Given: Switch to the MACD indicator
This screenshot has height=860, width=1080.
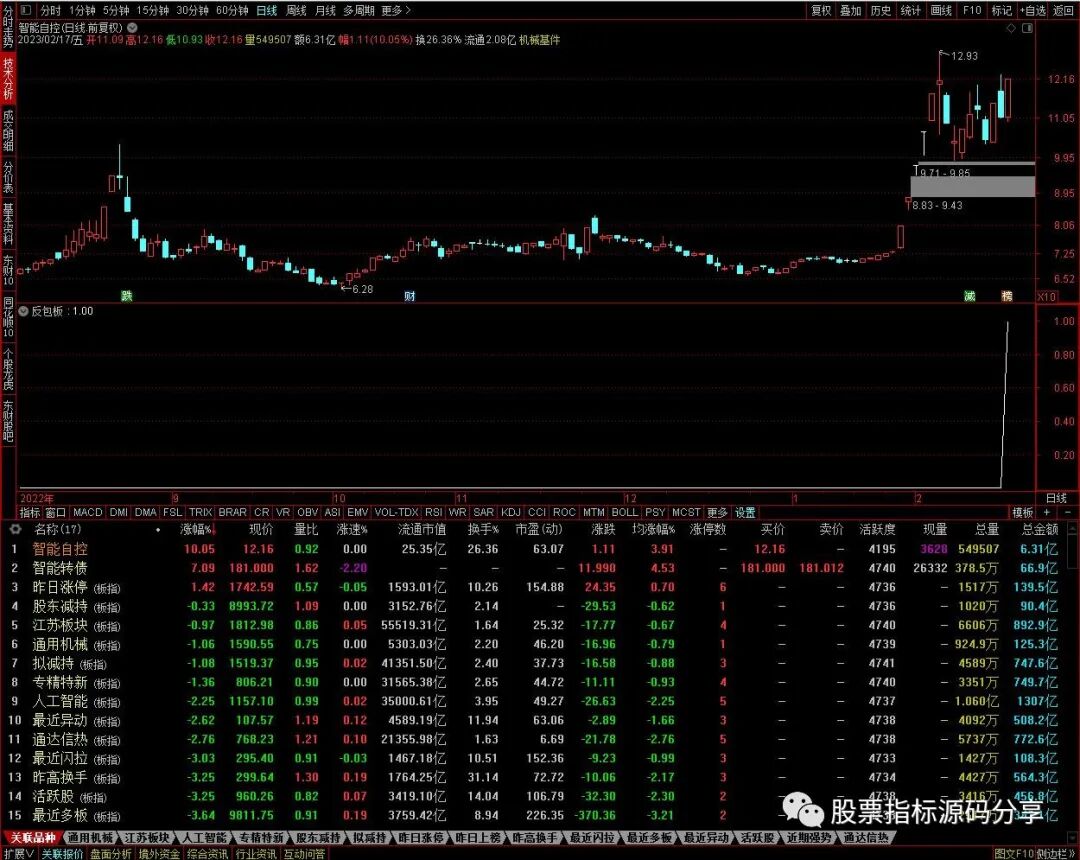Looking at the screenshot, I should (x=87, y=512).
